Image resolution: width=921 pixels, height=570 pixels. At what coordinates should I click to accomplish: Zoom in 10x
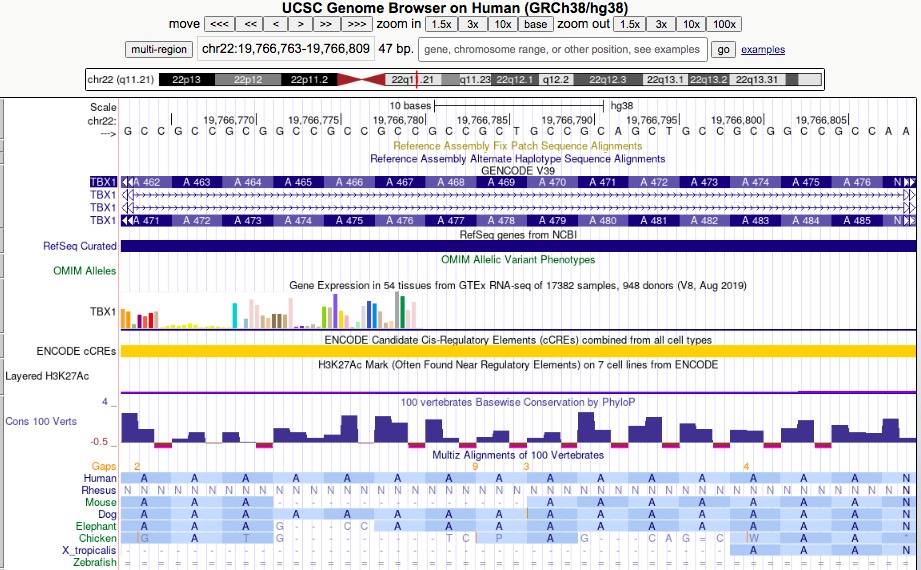click(x=503, y=24)
